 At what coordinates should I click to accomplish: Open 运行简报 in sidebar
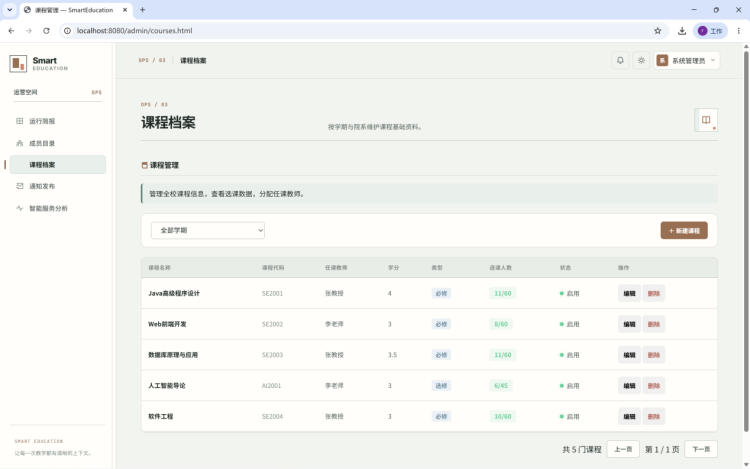(57, 121)
